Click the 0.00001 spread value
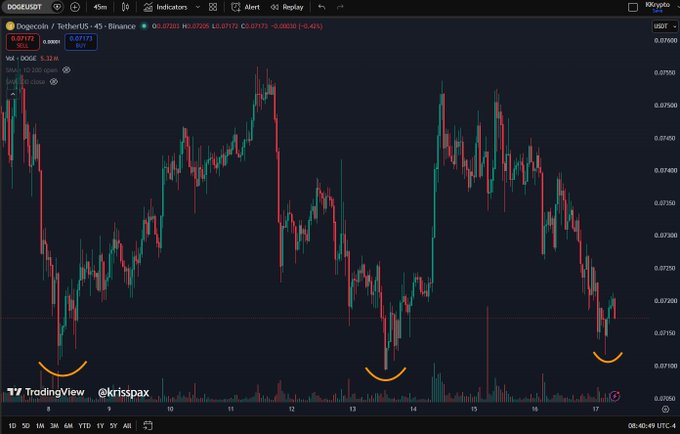The height and width of the screenshot is (434, 680). [52, 42]
